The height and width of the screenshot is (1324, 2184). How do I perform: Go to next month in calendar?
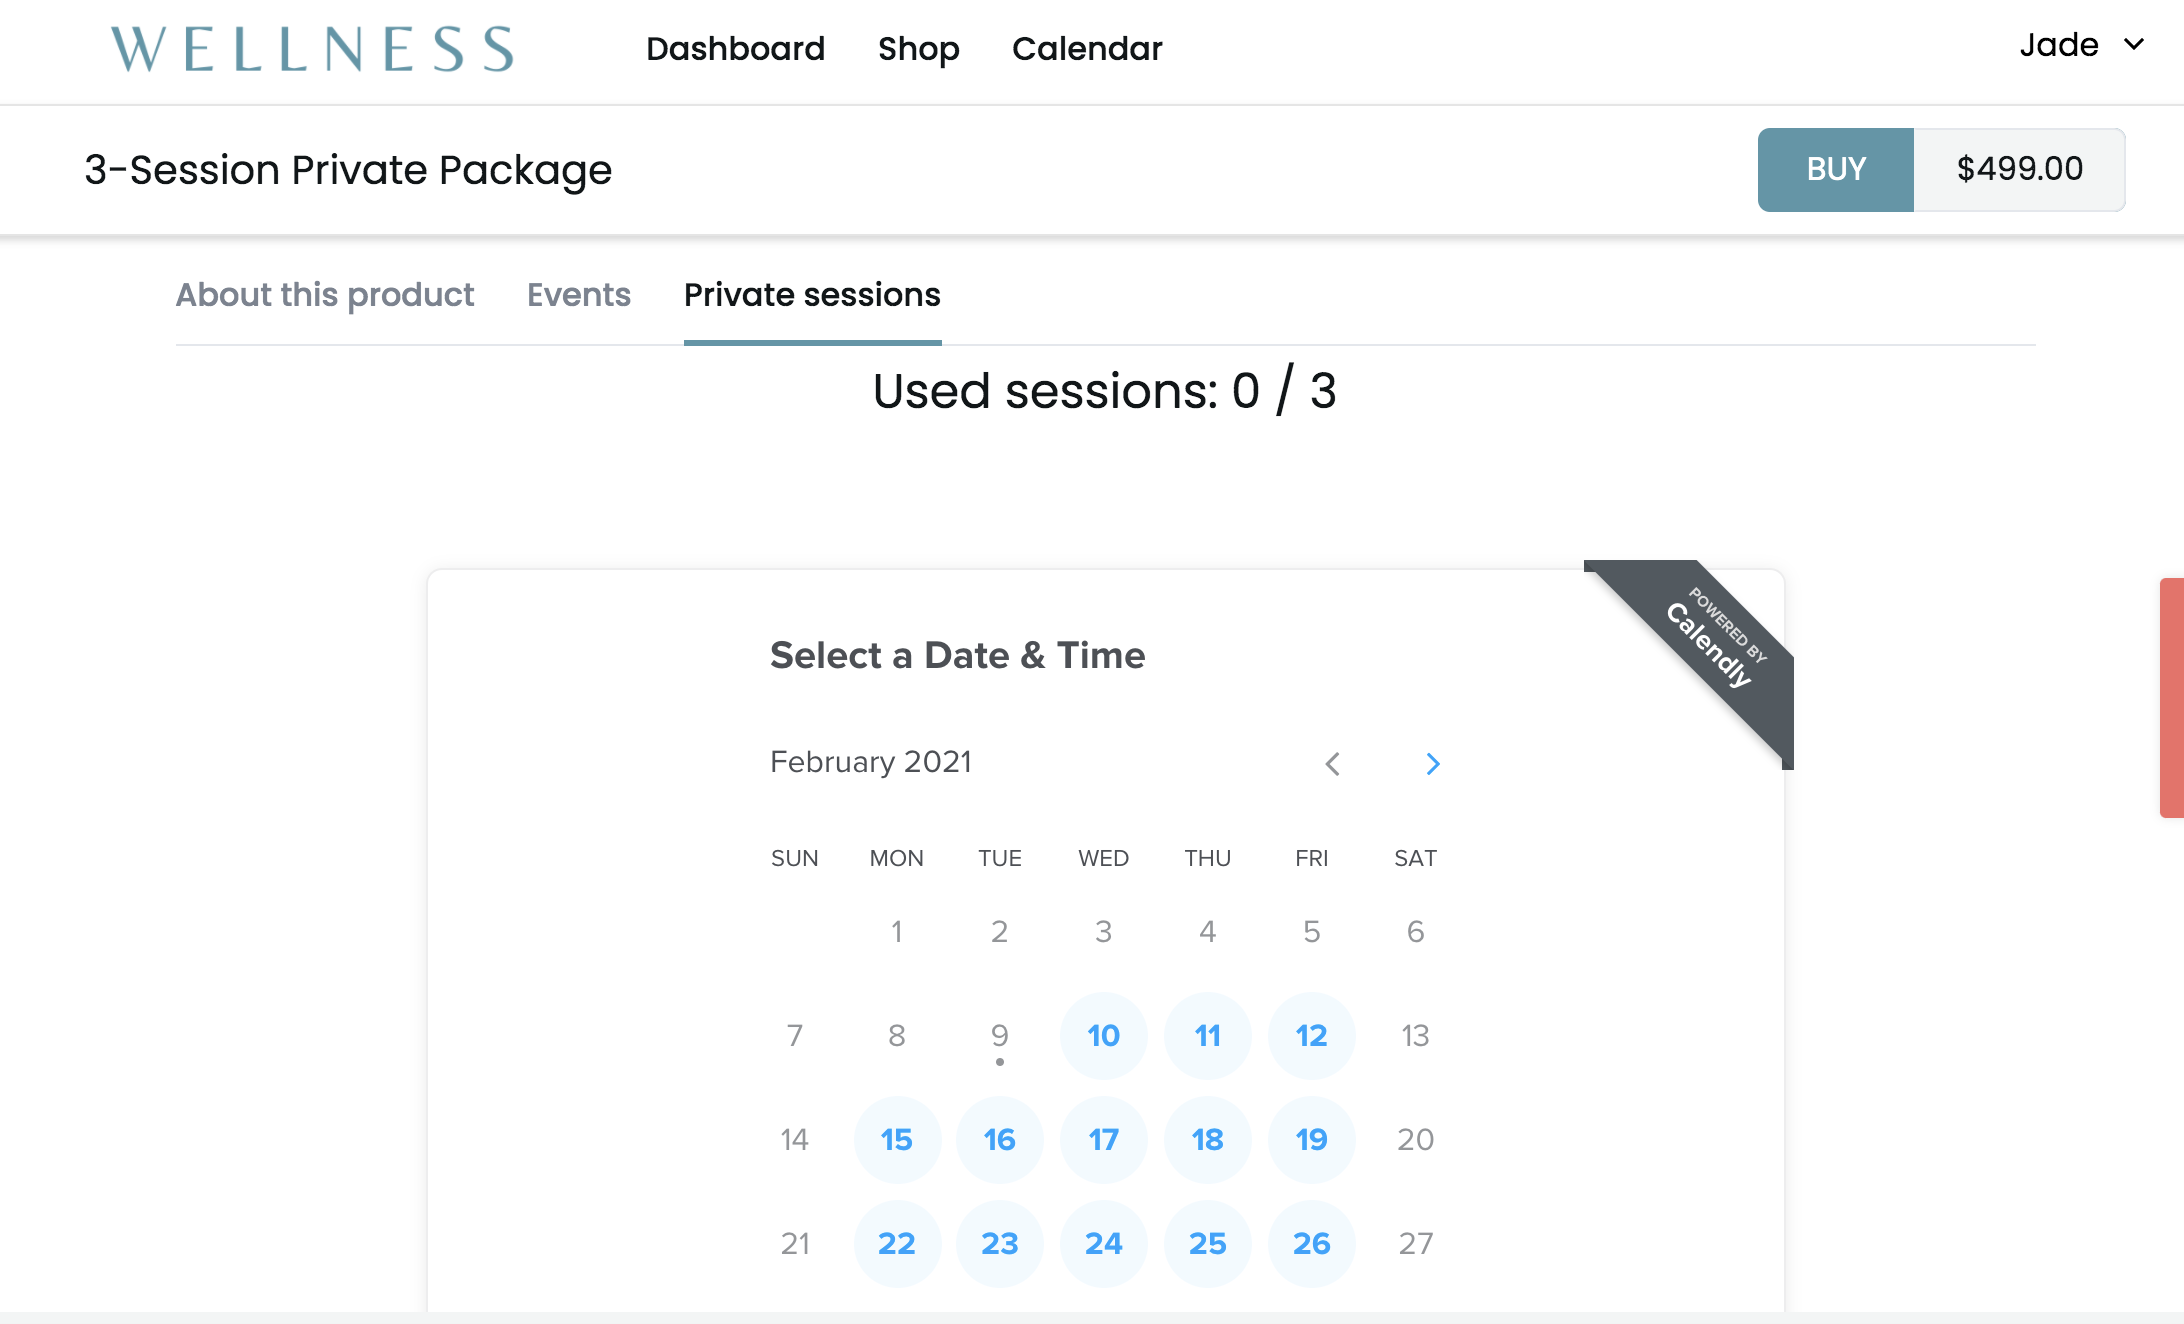(1432, 764)
